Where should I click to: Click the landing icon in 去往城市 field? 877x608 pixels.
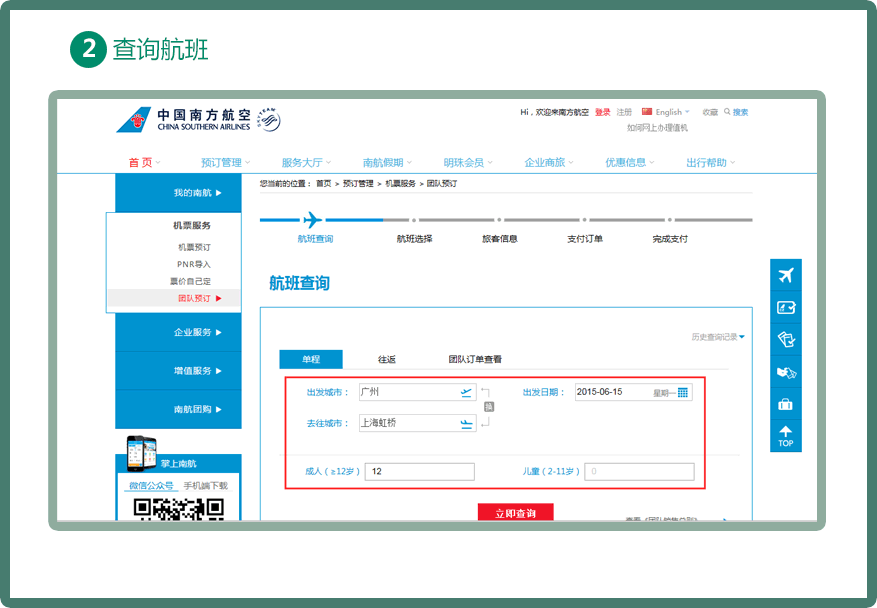pyautogui.click(x=466, y=423)
